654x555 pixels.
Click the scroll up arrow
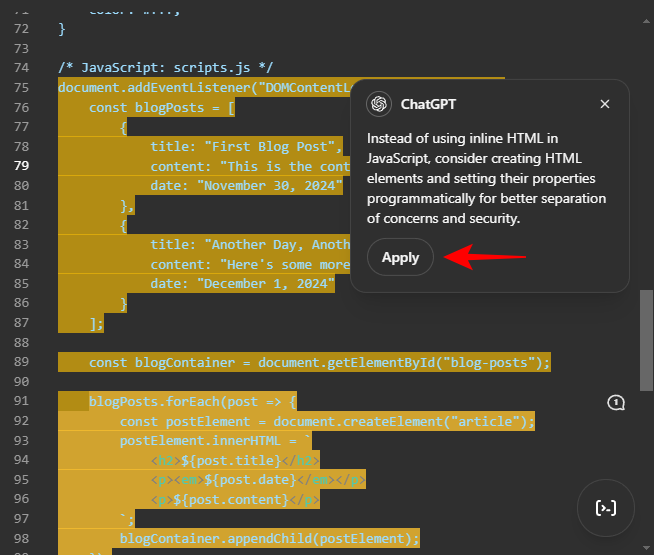pos(646,21)
